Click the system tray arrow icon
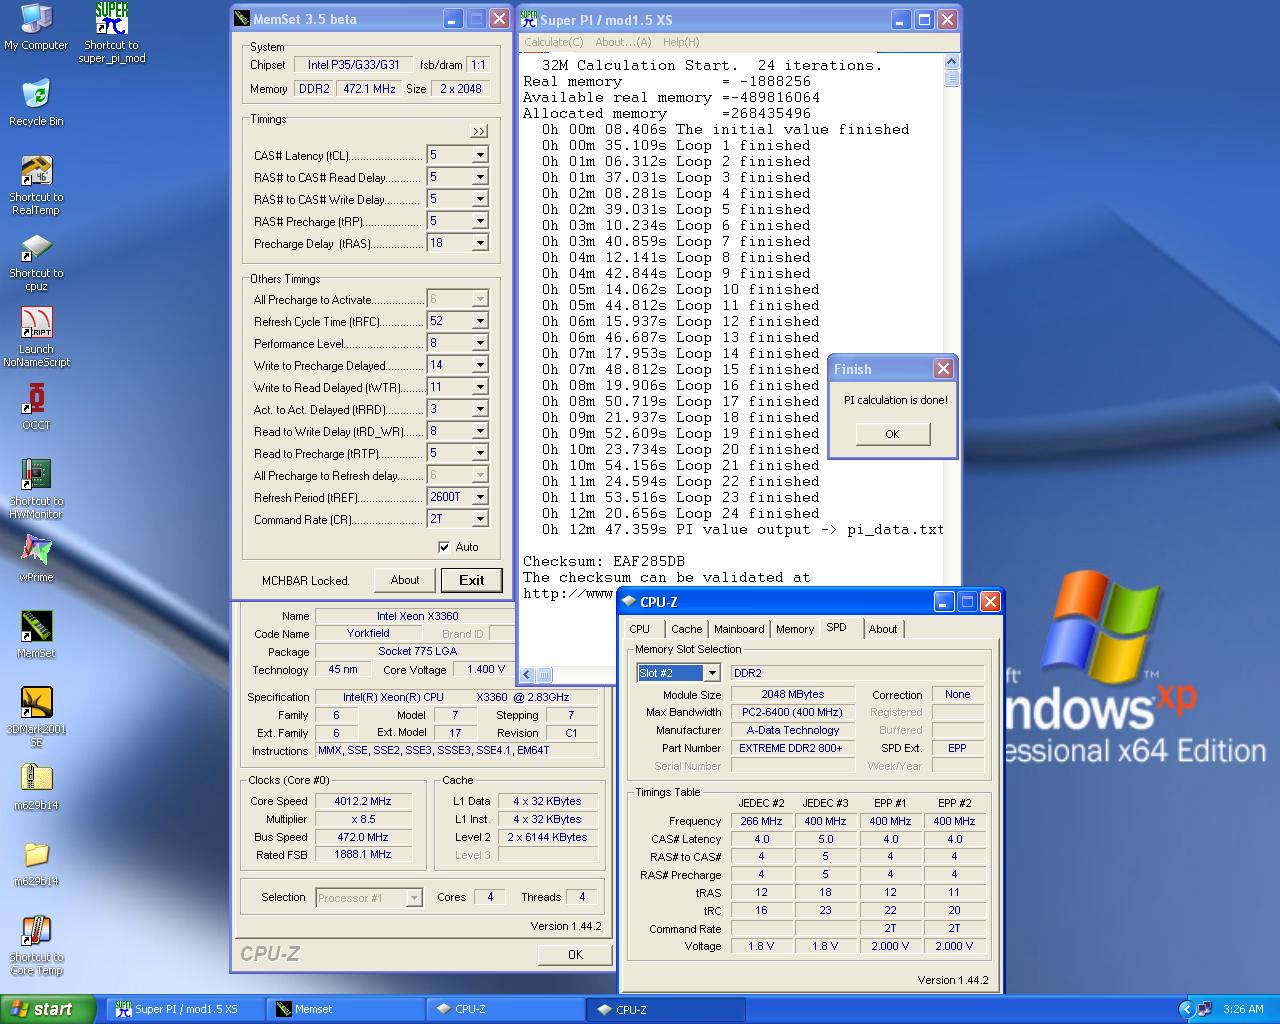The image size is (1280, 1024). [x=1186, y=1009]
